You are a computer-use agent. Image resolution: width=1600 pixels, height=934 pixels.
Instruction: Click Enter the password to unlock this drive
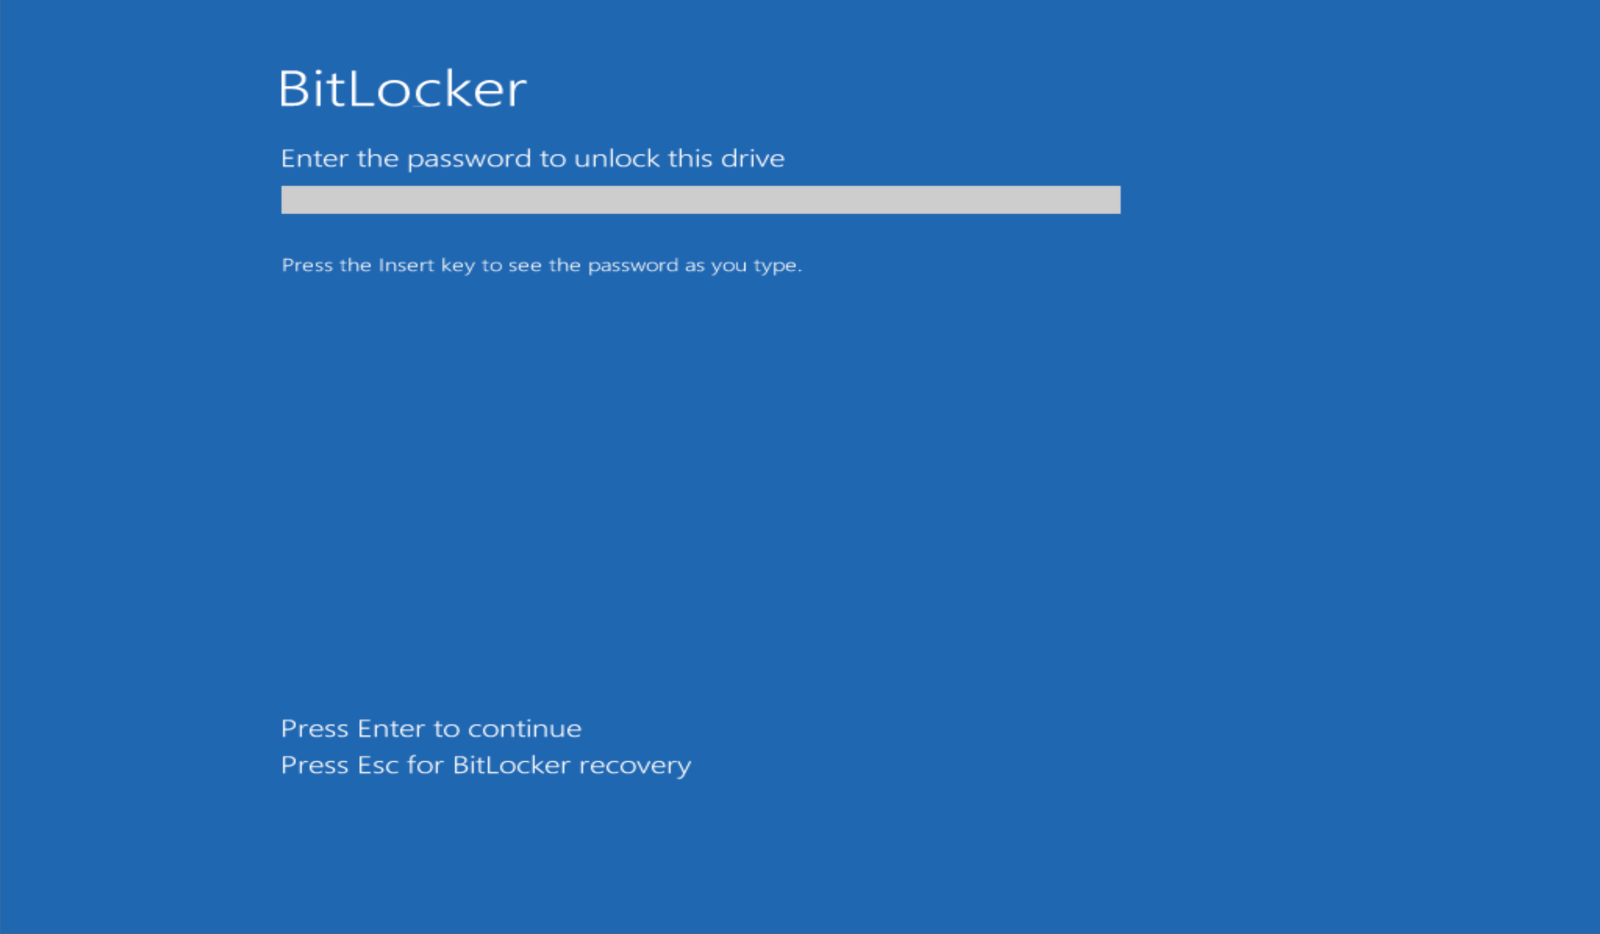532,158
